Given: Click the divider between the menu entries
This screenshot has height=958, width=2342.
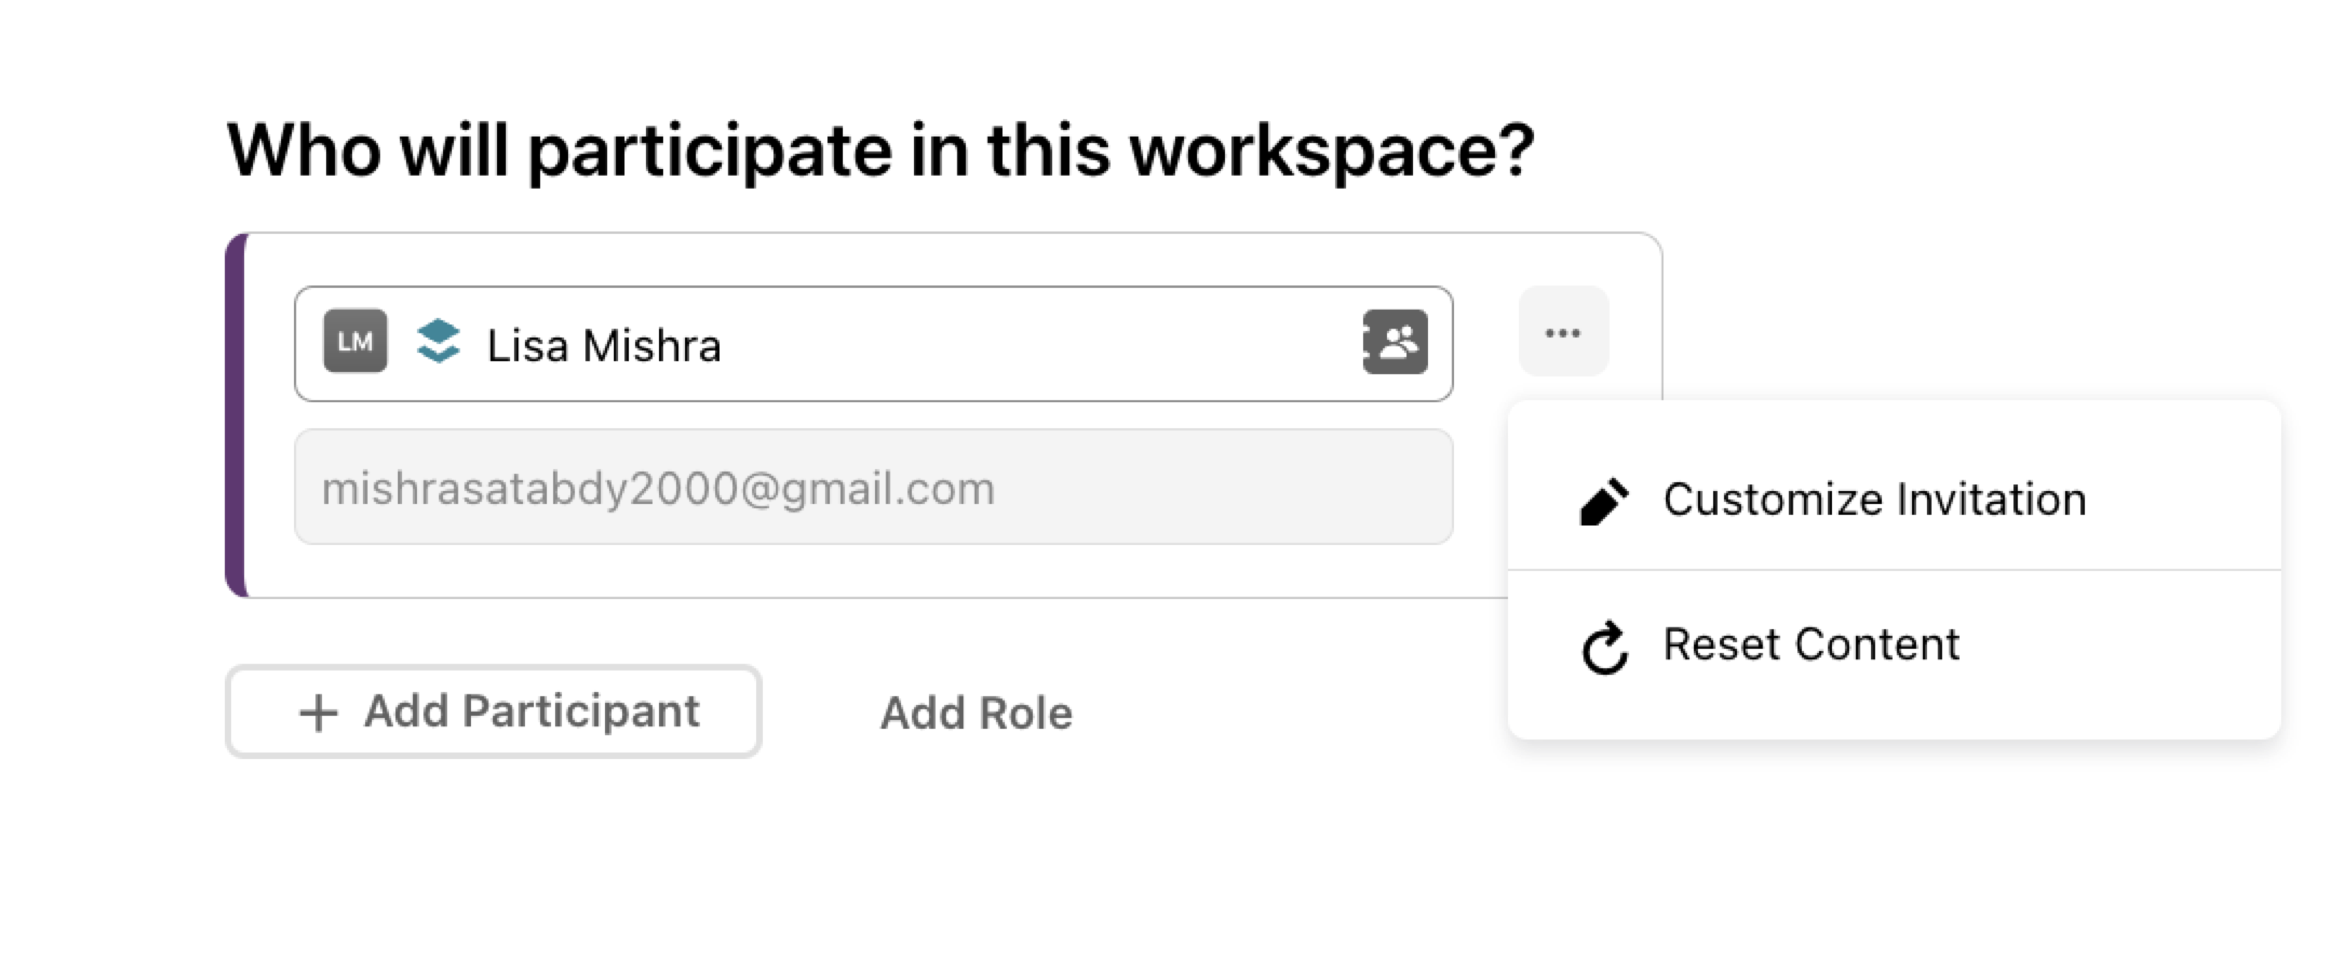Looking at the screenshot, I should [x=1894, y=570].
